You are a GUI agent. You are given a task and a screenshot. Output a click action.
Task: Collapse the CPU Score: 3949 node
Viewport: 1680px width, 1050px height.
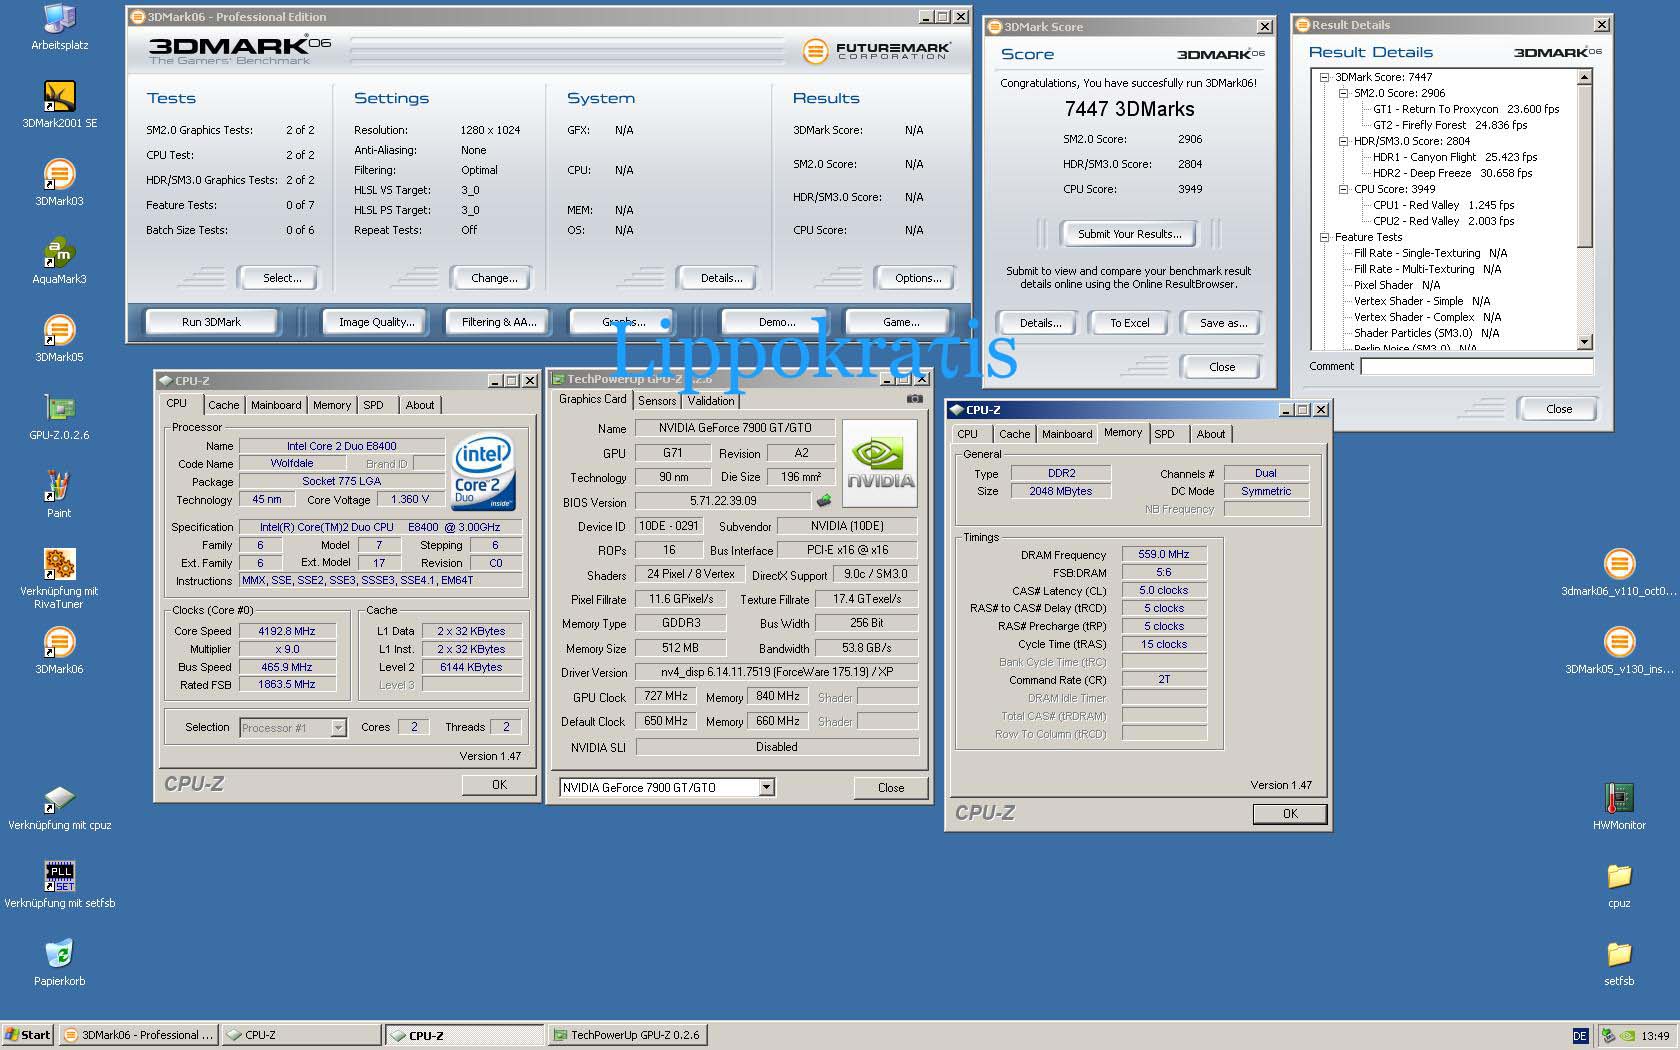(1344, 189)
